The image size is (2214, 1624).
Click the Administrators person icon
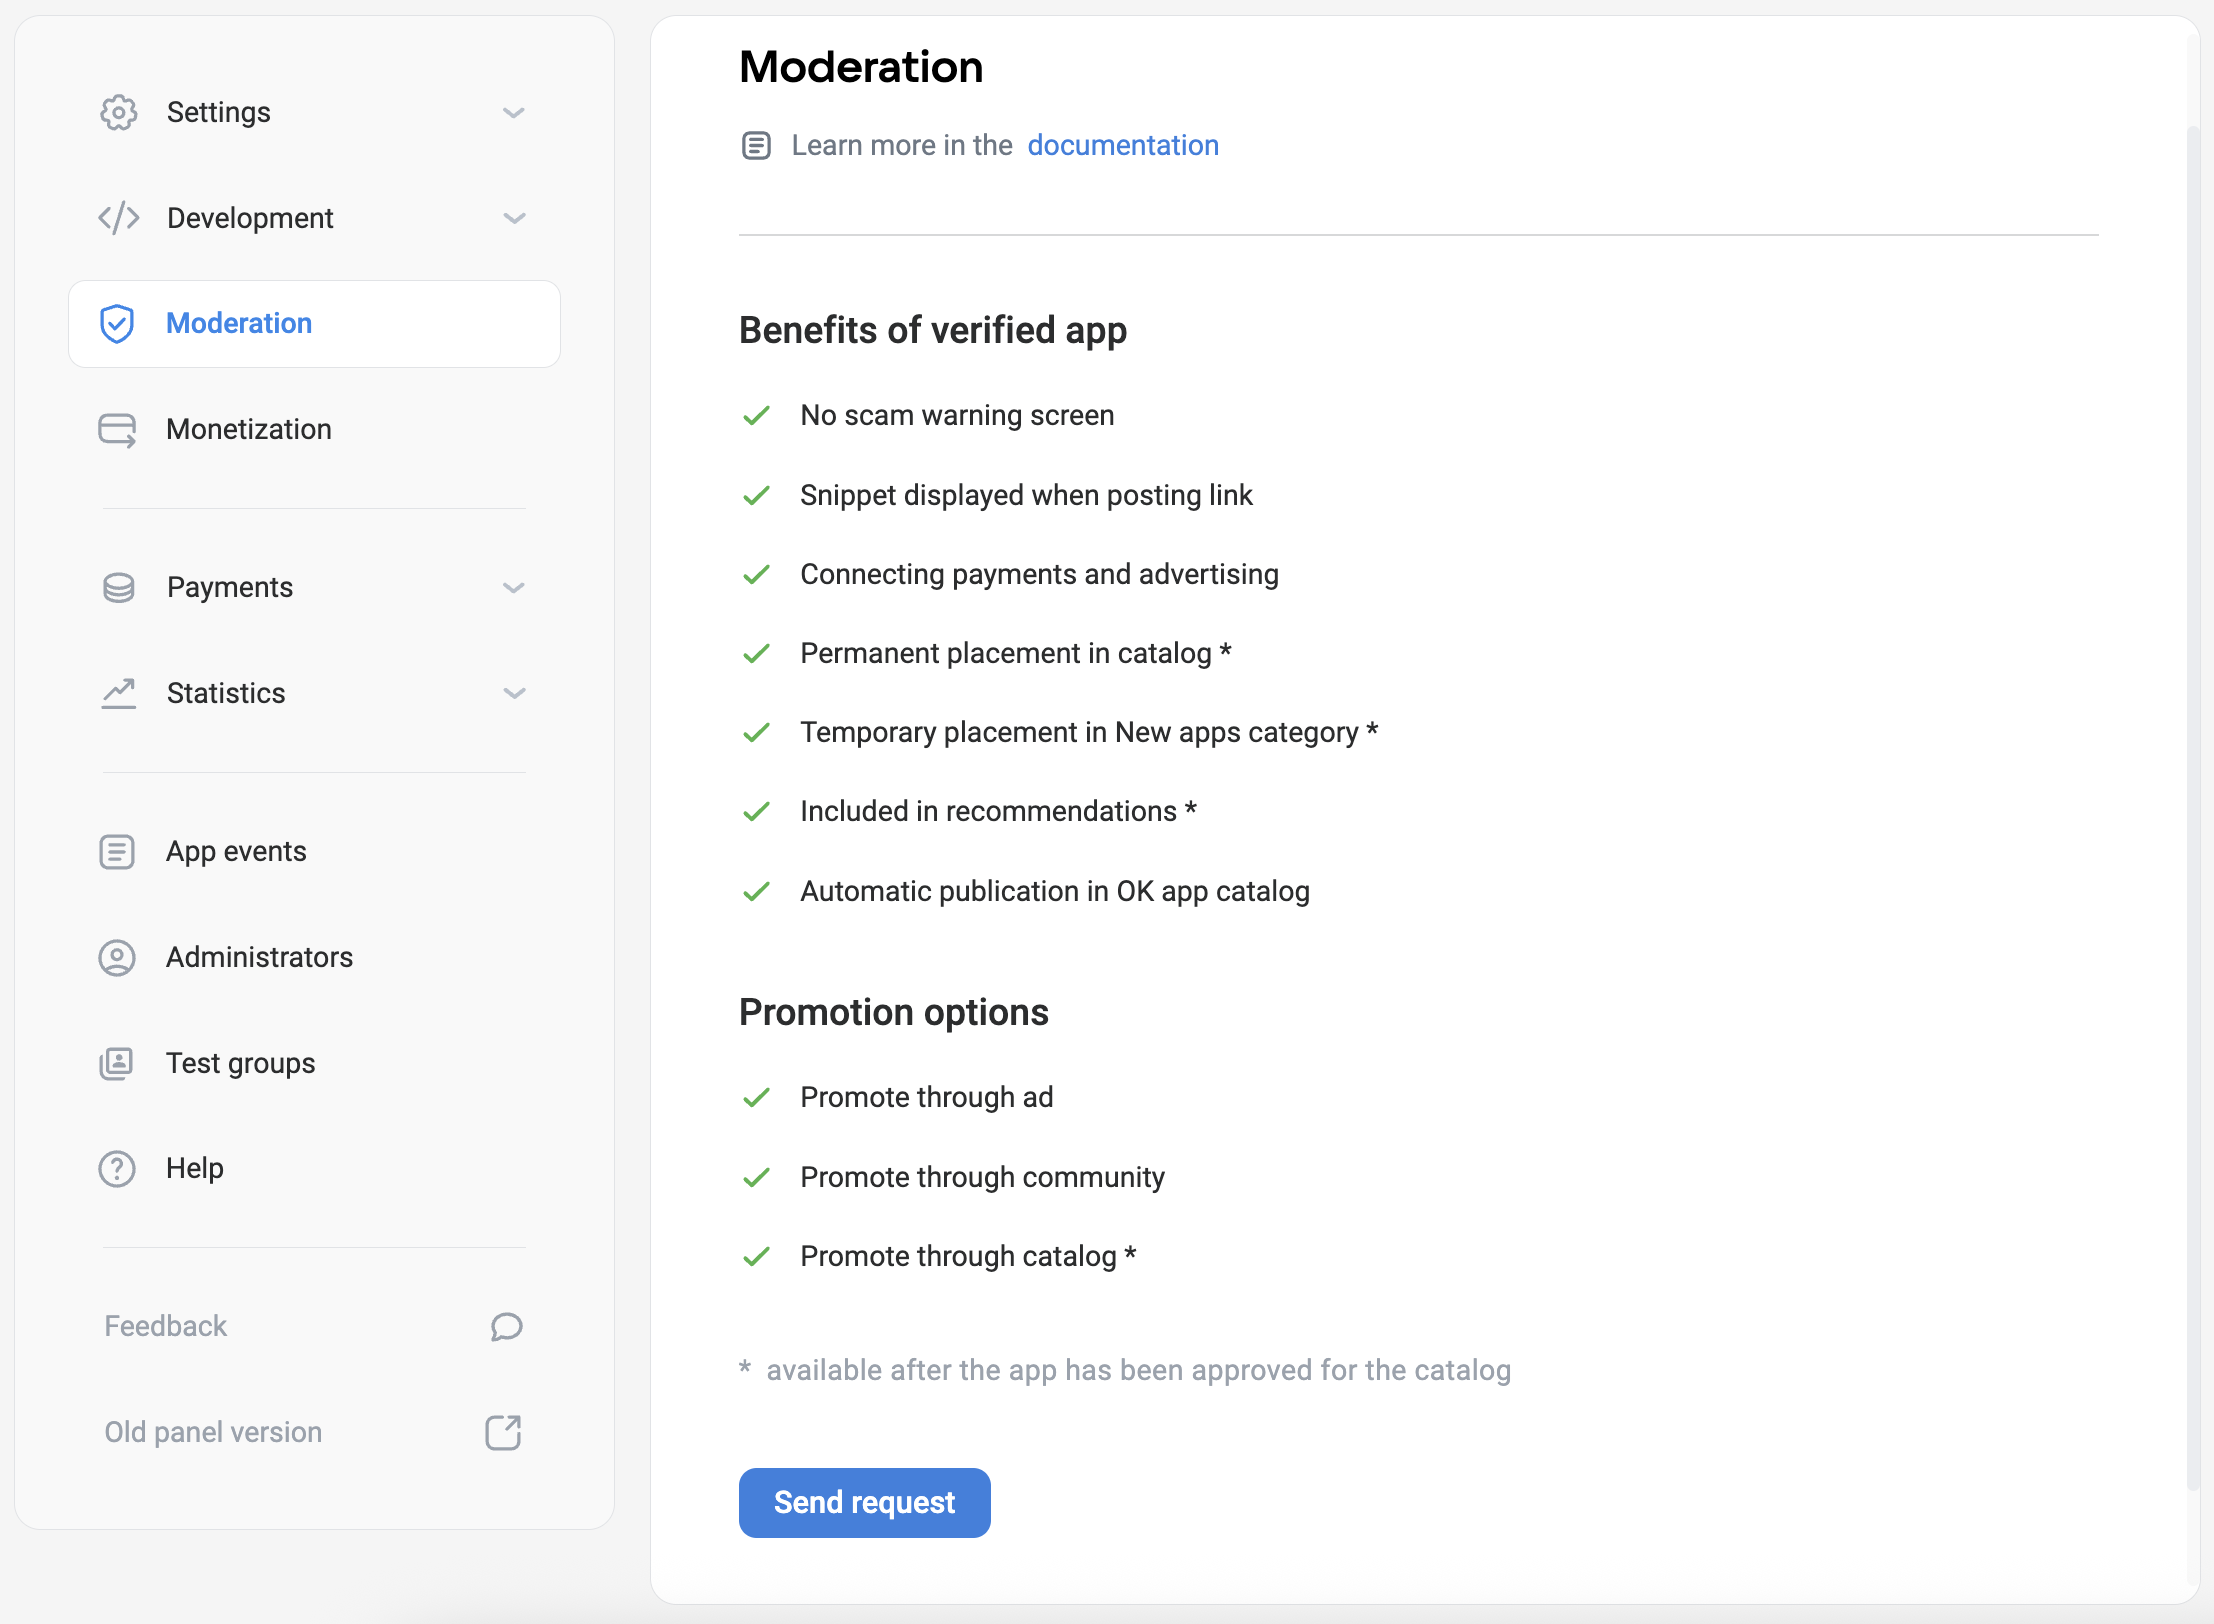click(x=117, y=957)
